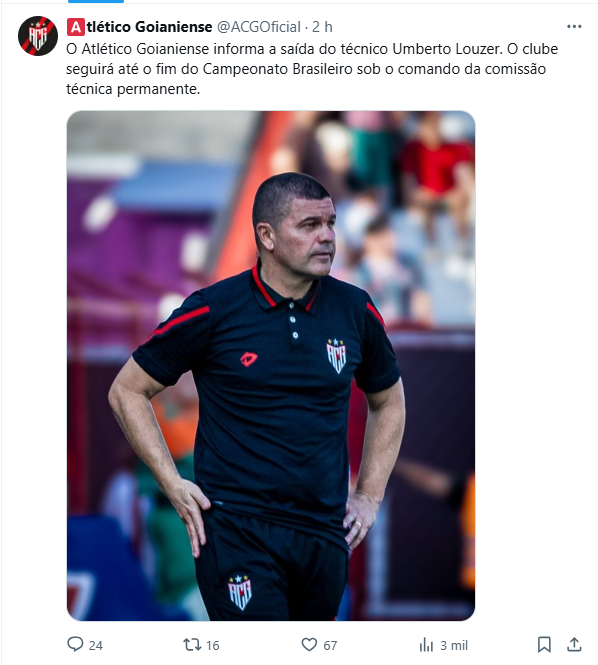Image resolution: width=598 pixels, height=665 pixels.
Task: Open the three-dot more options menu
Action: [574, 27]
